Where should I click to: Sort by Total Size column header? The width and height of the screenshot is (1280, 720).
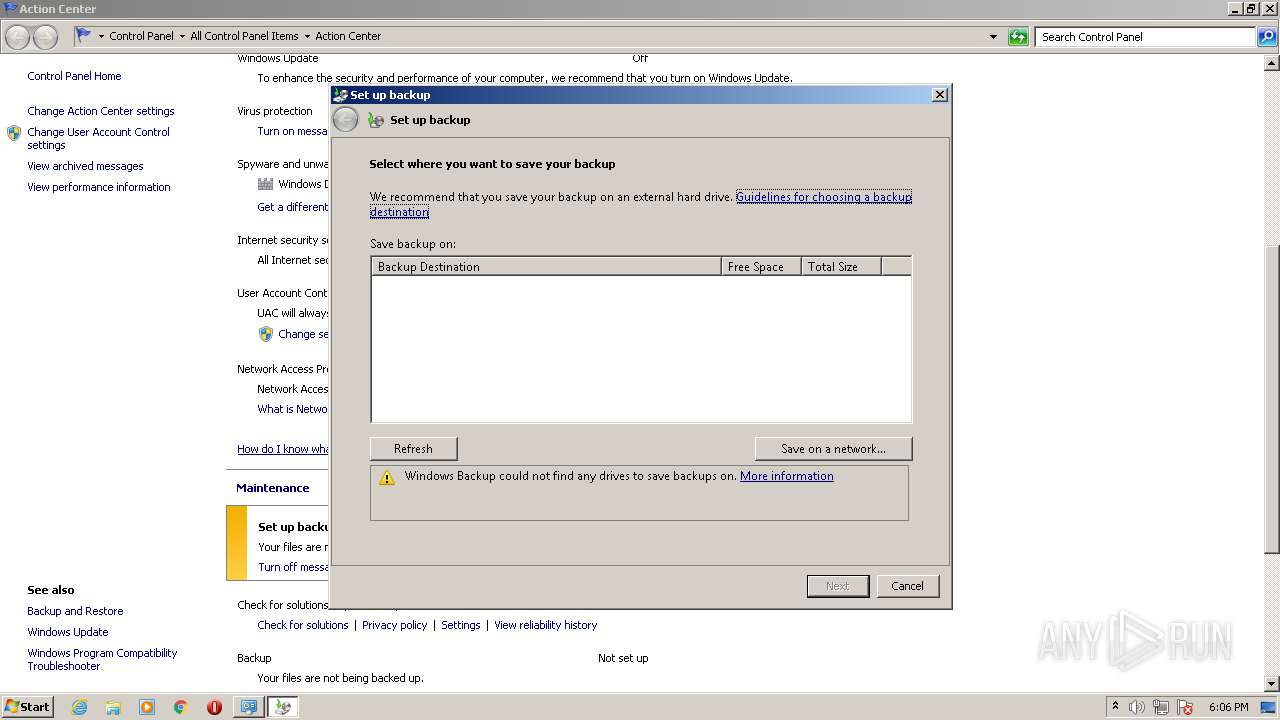[x=841, y=267]
